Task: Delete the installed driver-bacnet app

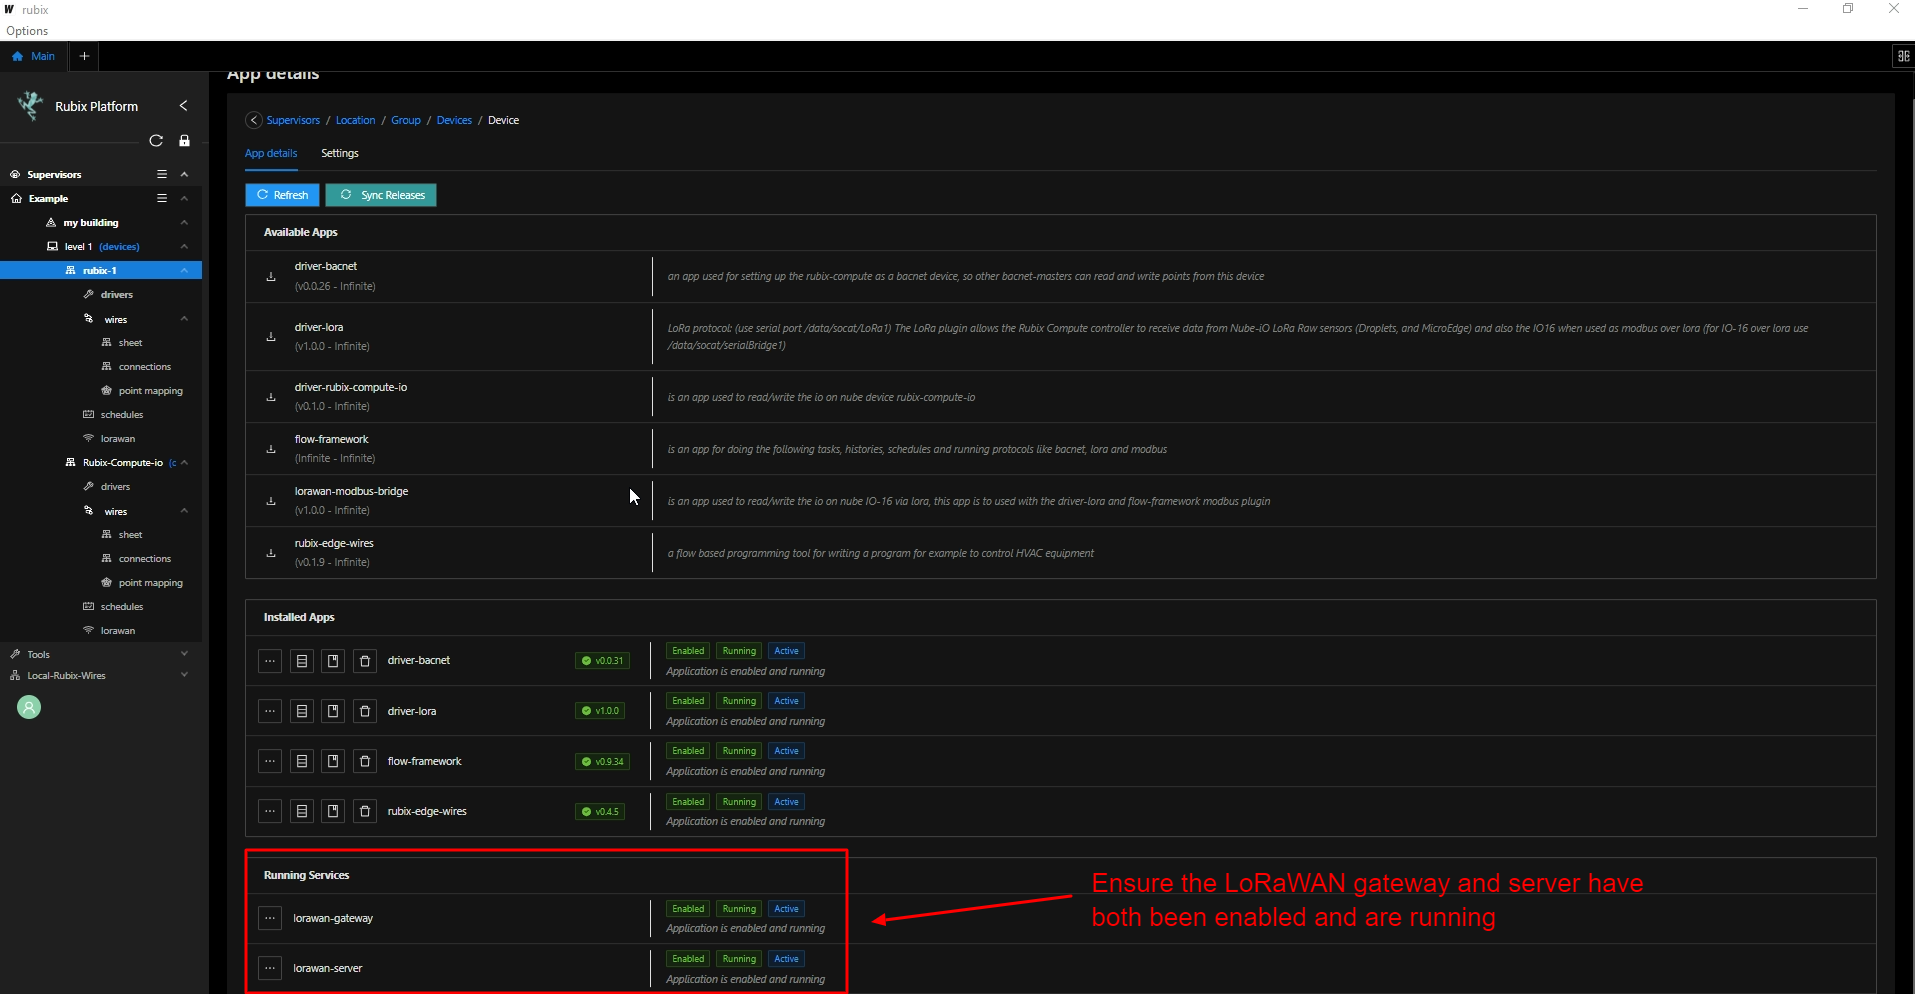Action: pos(365,661)
